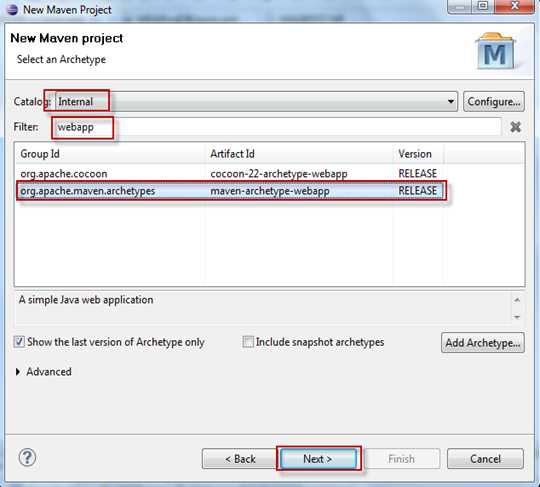The width and height of the screenshot is (540, 487).
Task: Open the Catalog dropdown arrow
Action: click(450, 102)
